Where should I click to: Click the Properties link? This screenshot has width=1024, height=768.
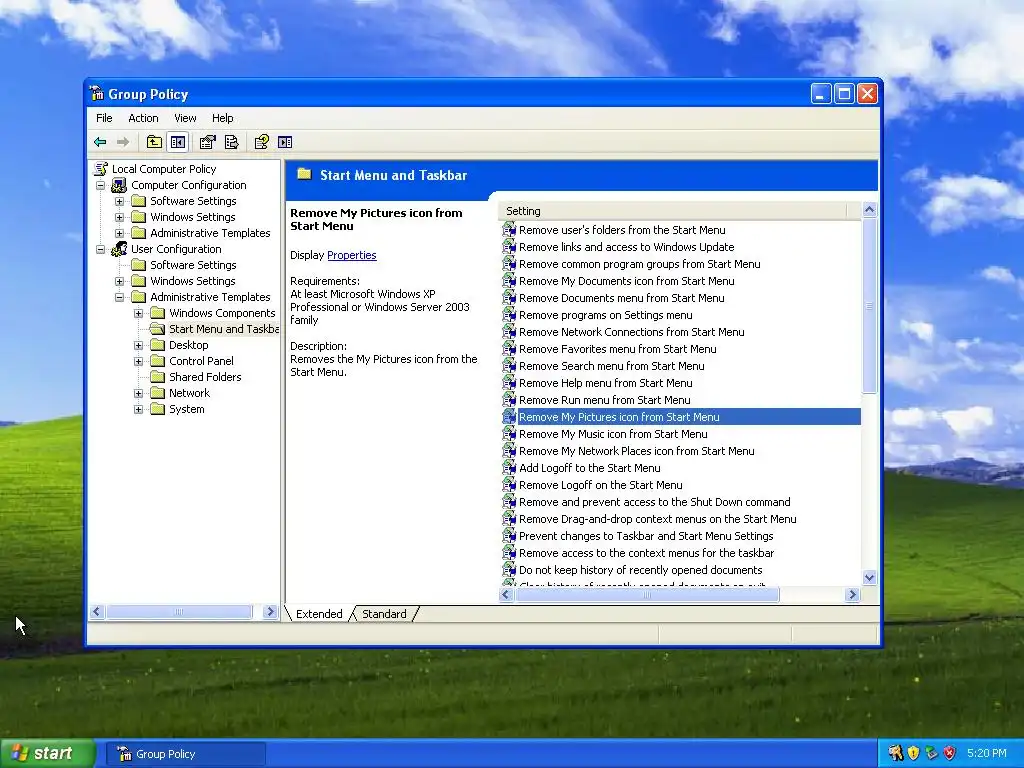point(351,255)
